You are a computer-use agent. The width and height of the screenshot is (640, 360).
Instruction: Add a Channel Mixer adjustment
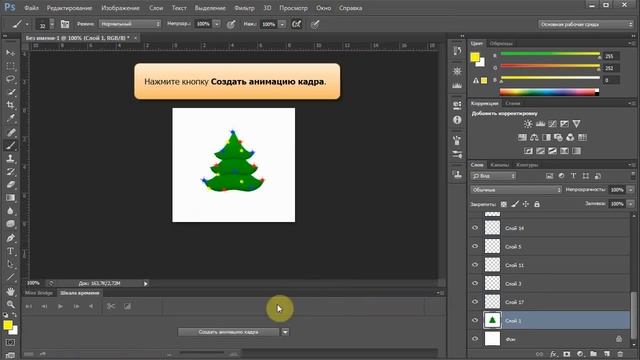(570, 138)
